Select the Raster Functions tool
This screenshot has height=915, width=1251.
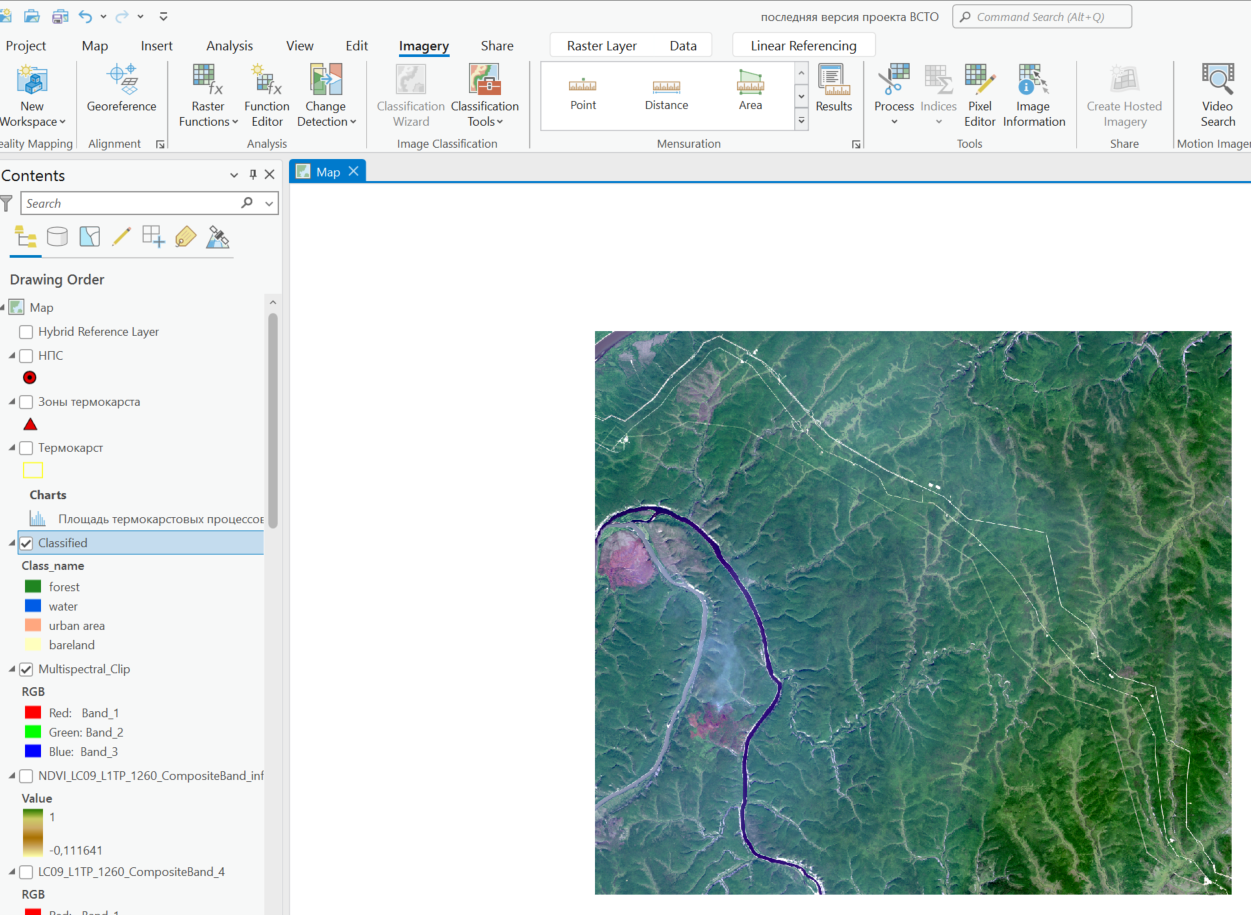(207, 89)
